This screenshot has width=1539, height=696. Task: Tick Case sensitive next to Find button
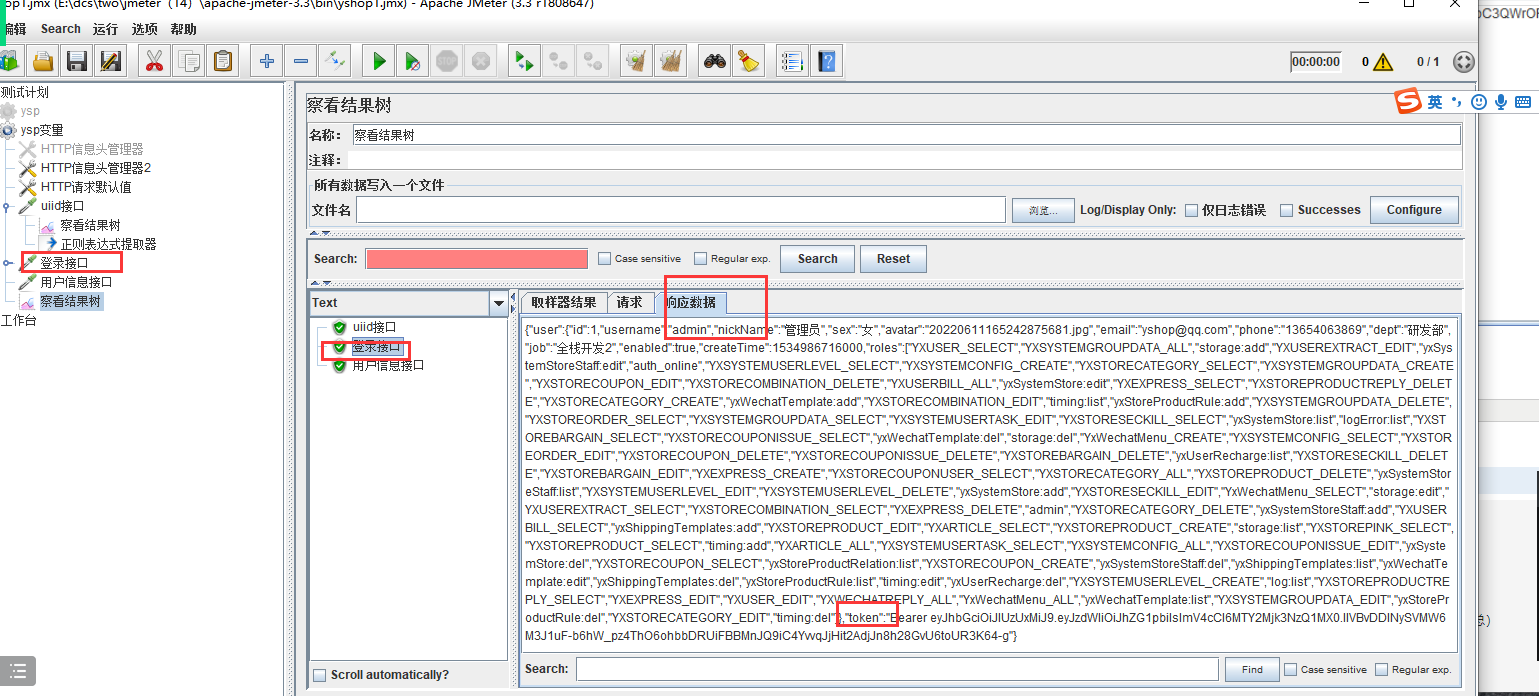1290,669
